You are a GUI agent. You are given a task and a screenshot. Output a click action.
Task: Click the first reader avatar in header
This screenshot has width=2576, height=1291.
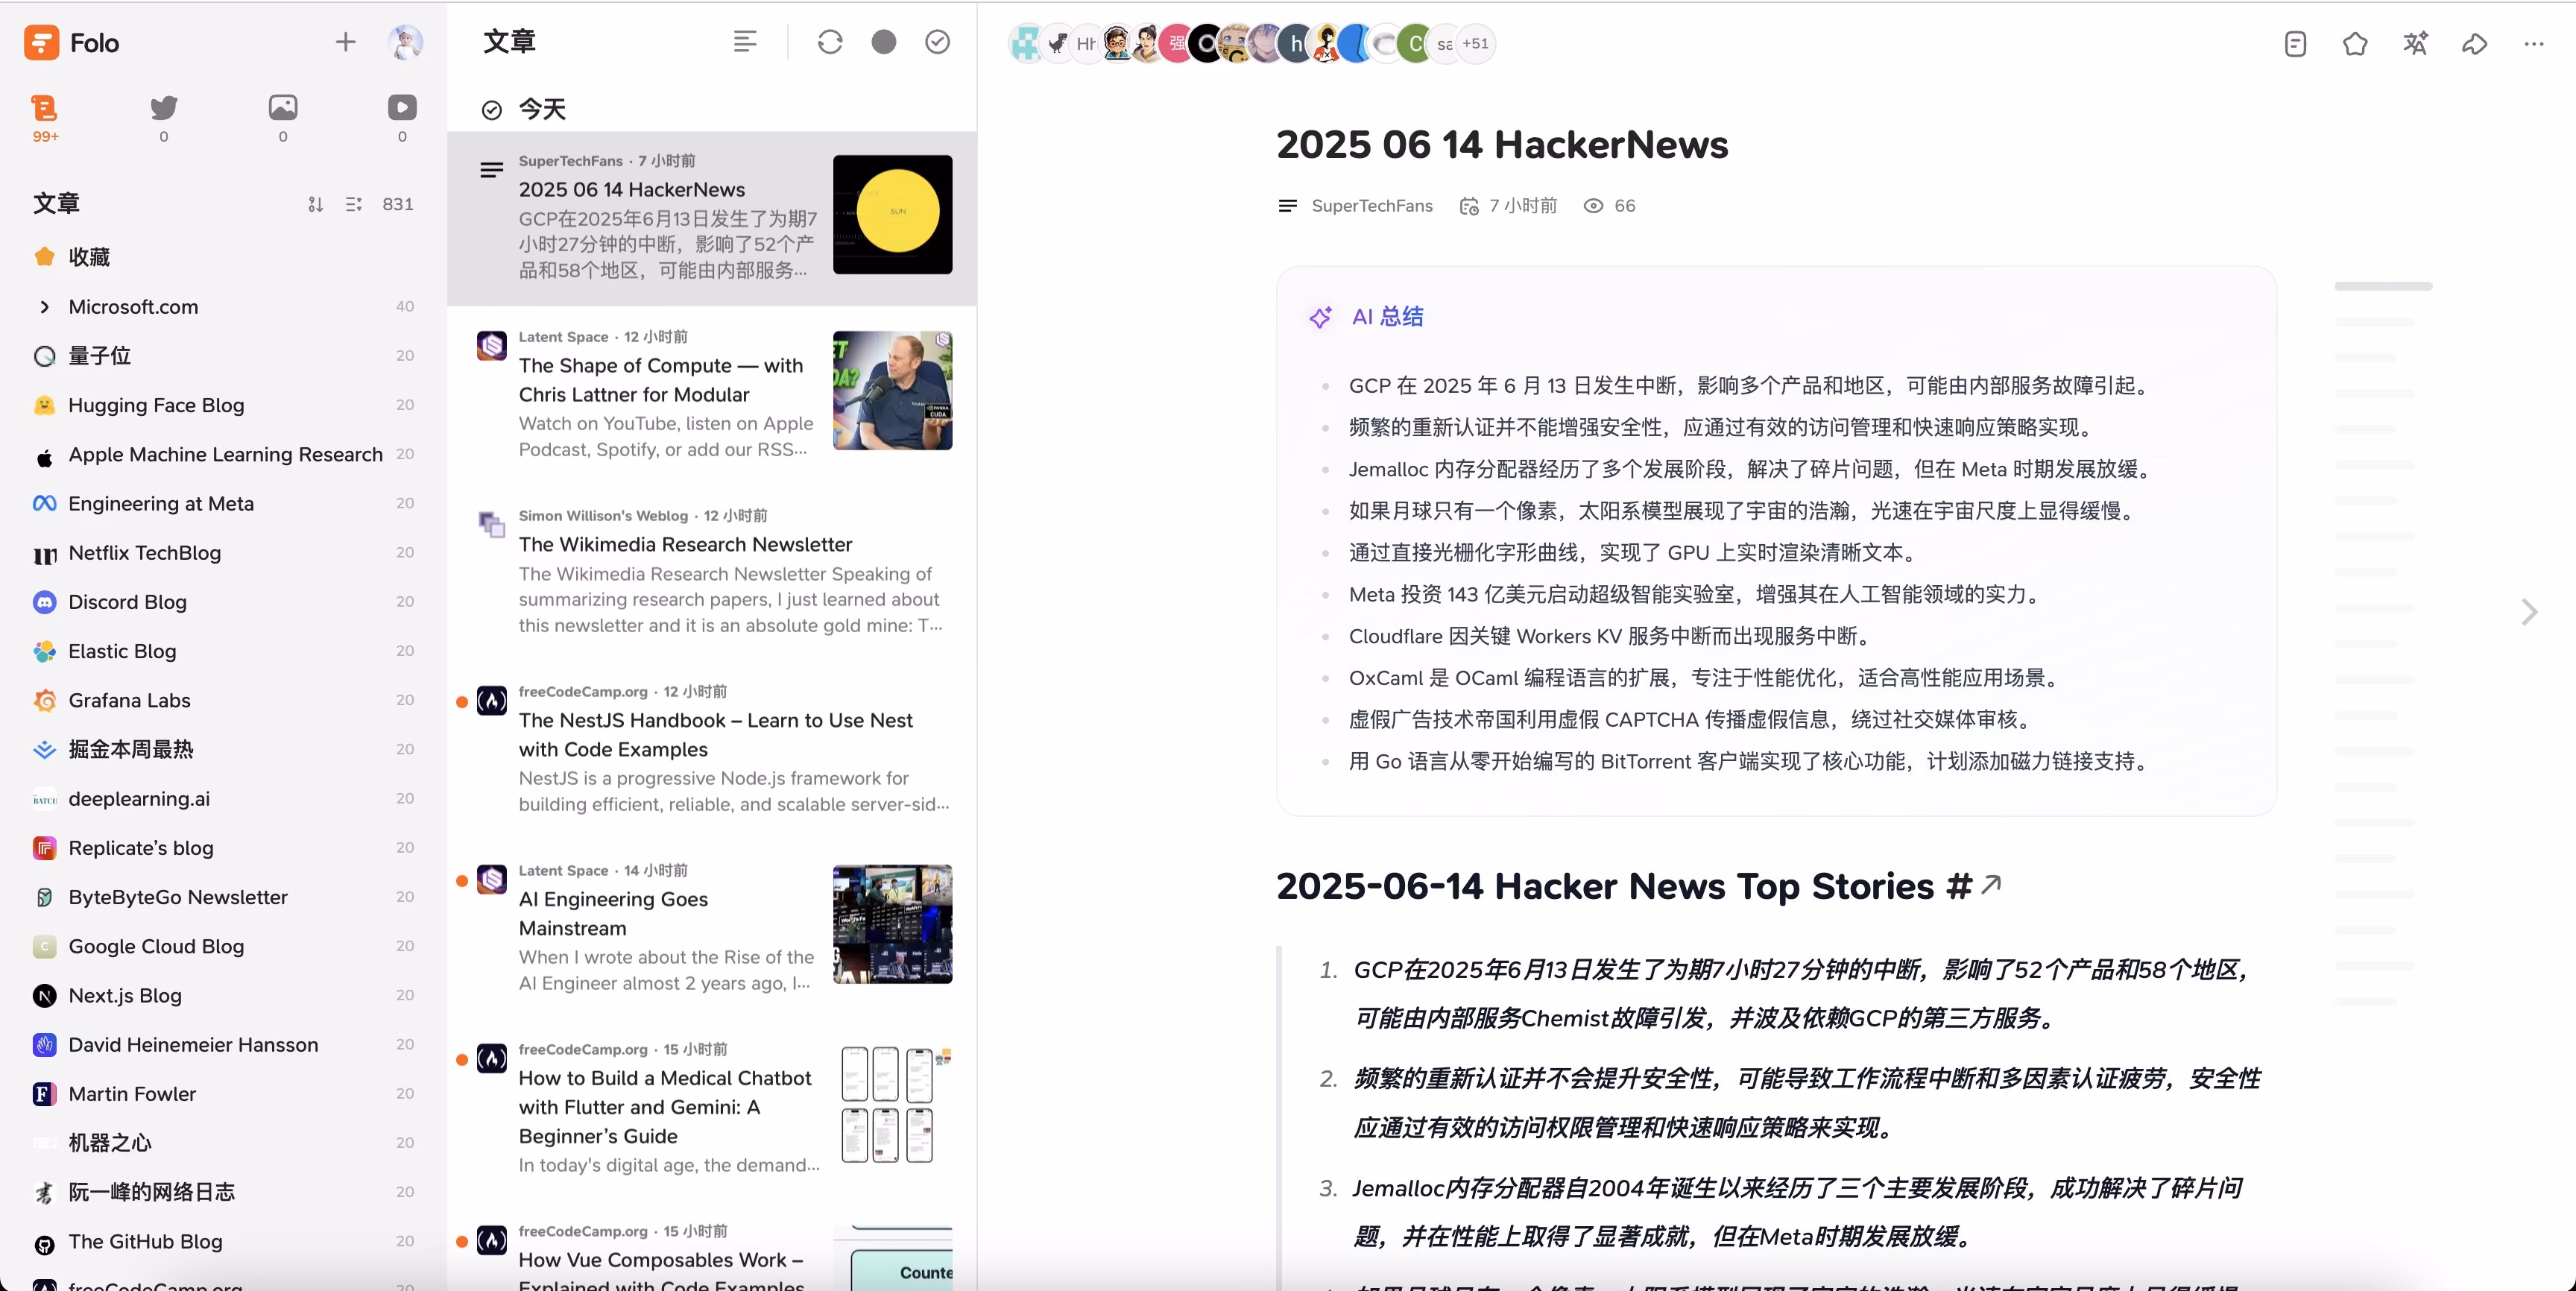pos(1027,44)
